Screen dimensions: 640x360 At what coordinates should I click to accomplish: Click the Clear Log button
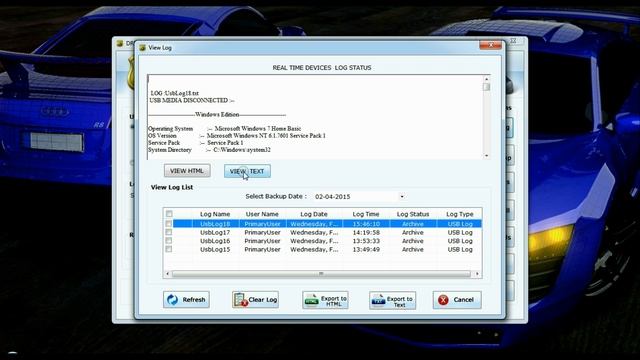[x=256, y=300]
